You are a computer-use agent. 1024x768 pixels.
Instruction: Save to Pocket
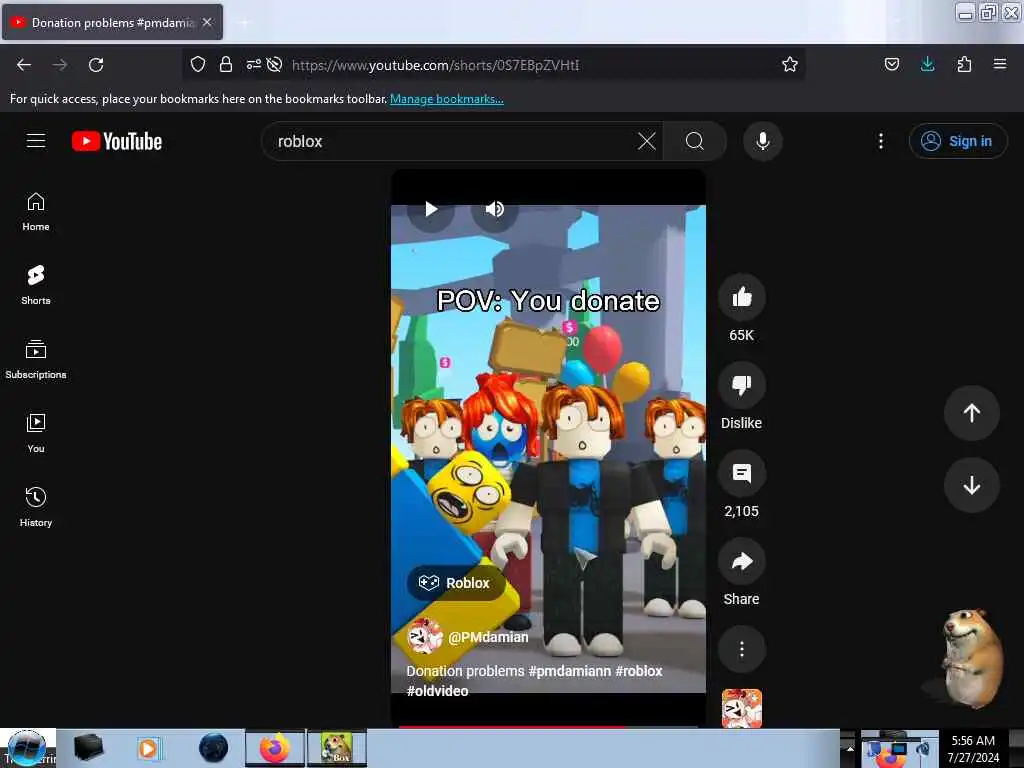click(892, 64)
